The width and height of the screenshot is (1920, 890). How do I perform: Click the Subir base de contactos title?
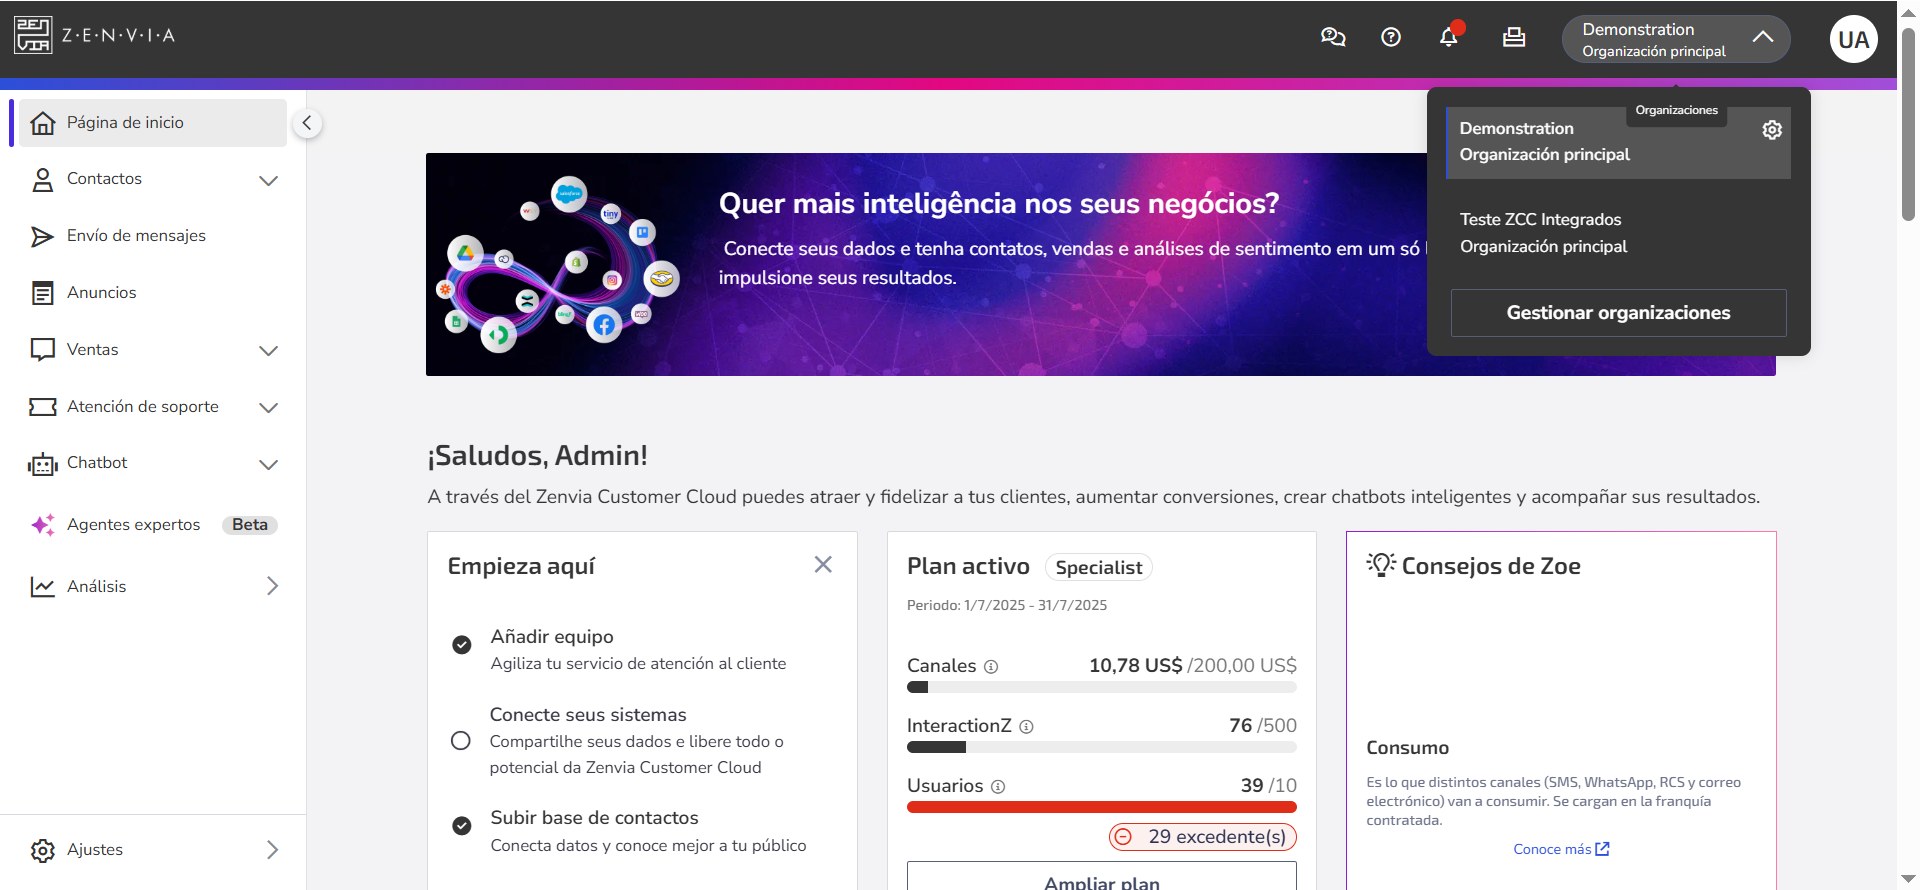(594, 818)
